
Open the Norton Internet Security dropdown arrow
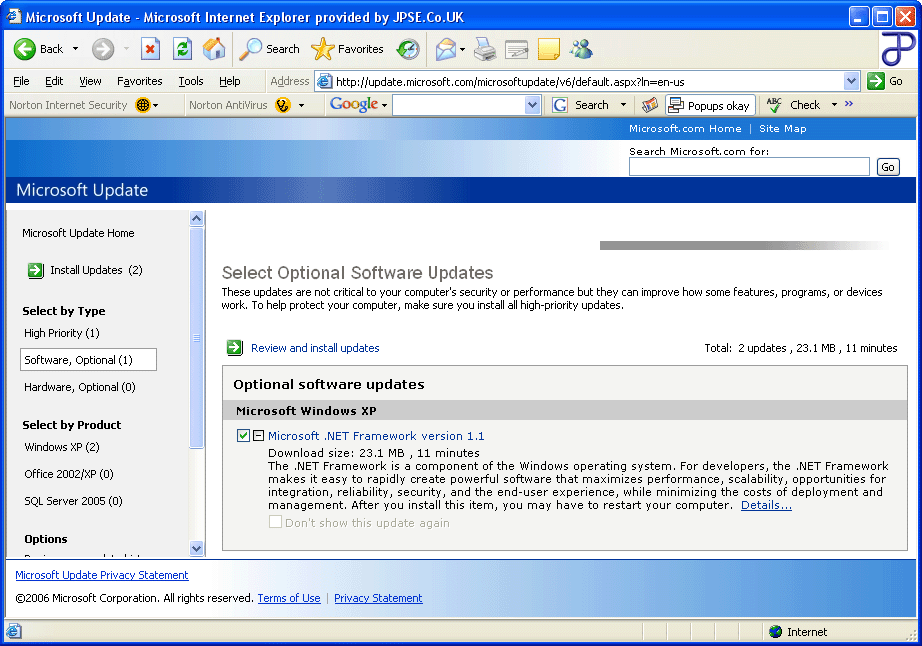[x=156, y=106]
